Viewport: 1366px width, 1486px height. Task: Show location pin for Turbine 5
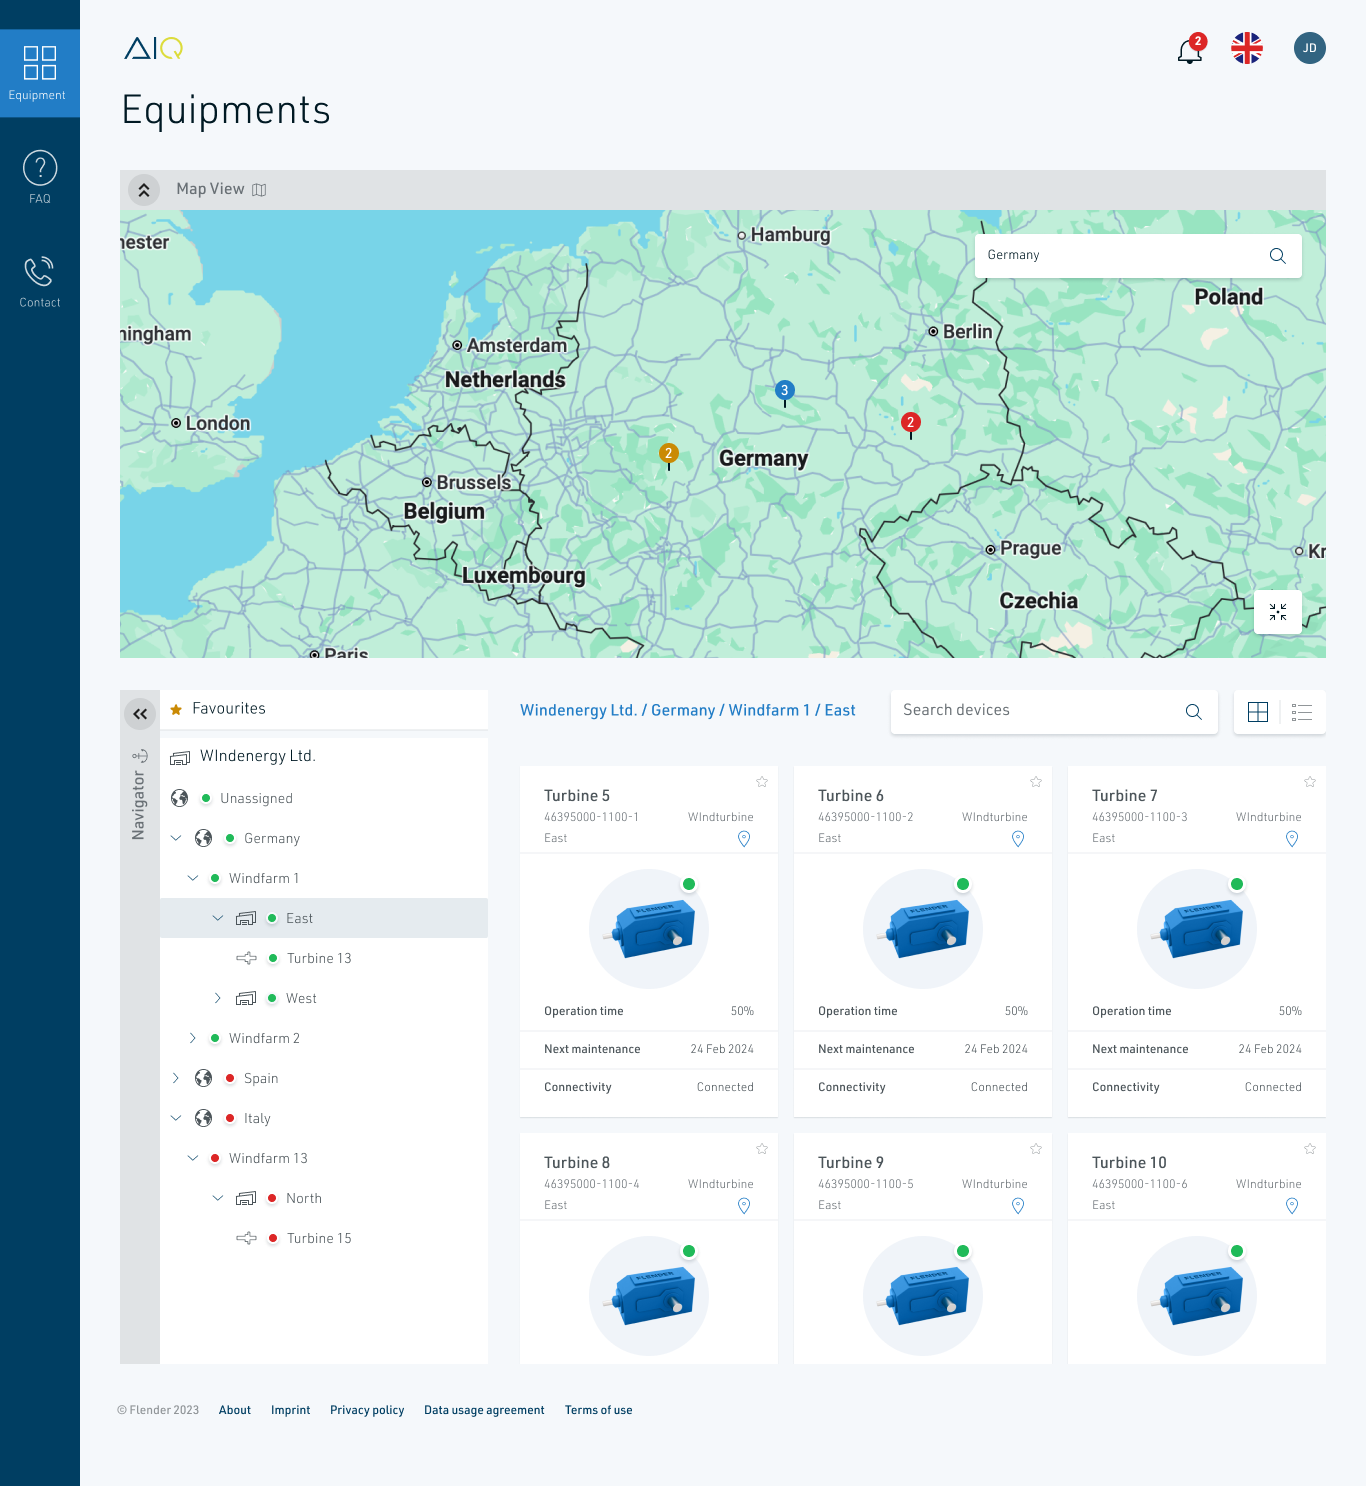point(744,839)
